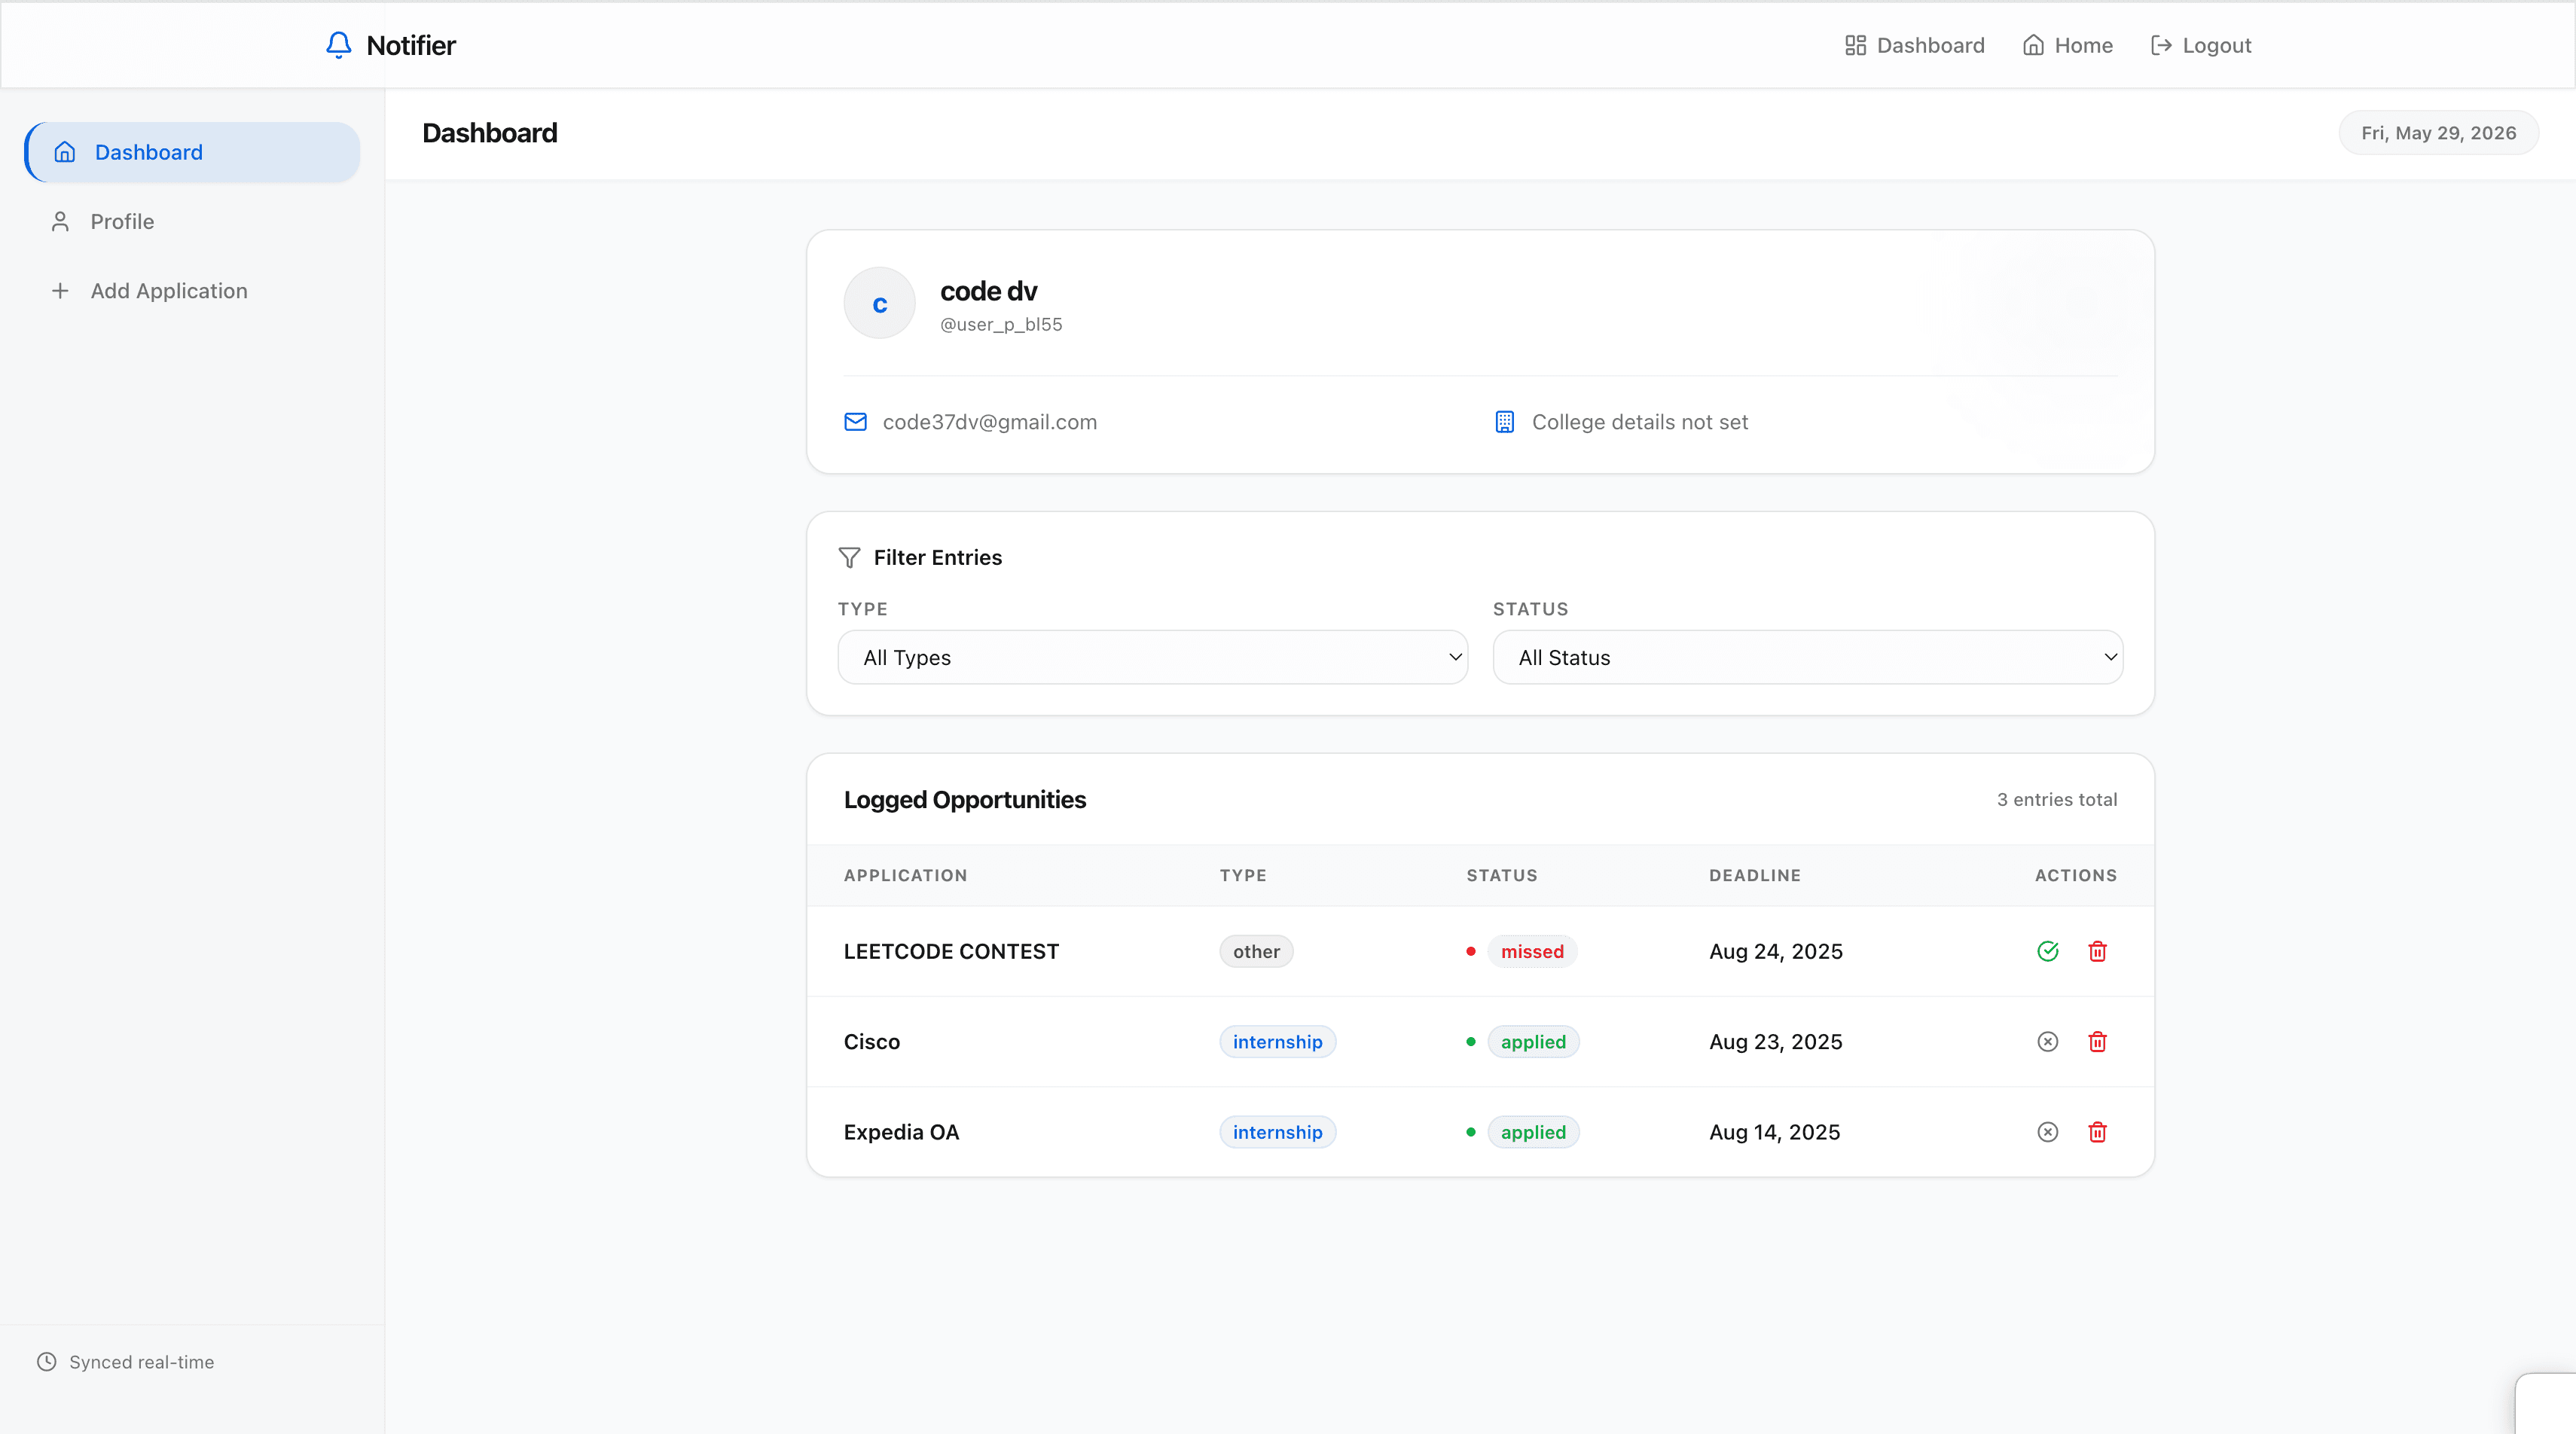2576x1434 pixels.
Task: Click the missed status badge
Action: pyautogui.click(x=1532, y=951)
